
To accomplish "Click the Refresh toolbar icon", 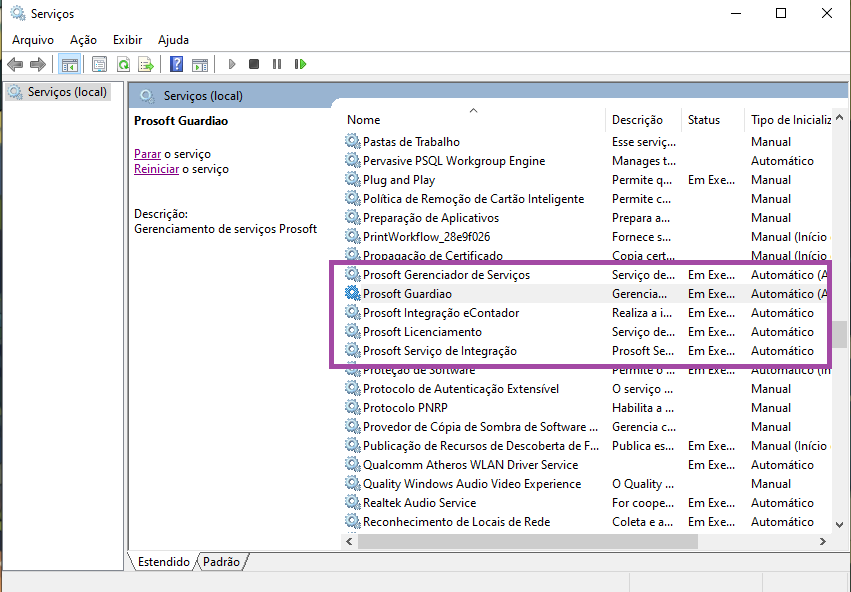I will [x=123, y=65].
